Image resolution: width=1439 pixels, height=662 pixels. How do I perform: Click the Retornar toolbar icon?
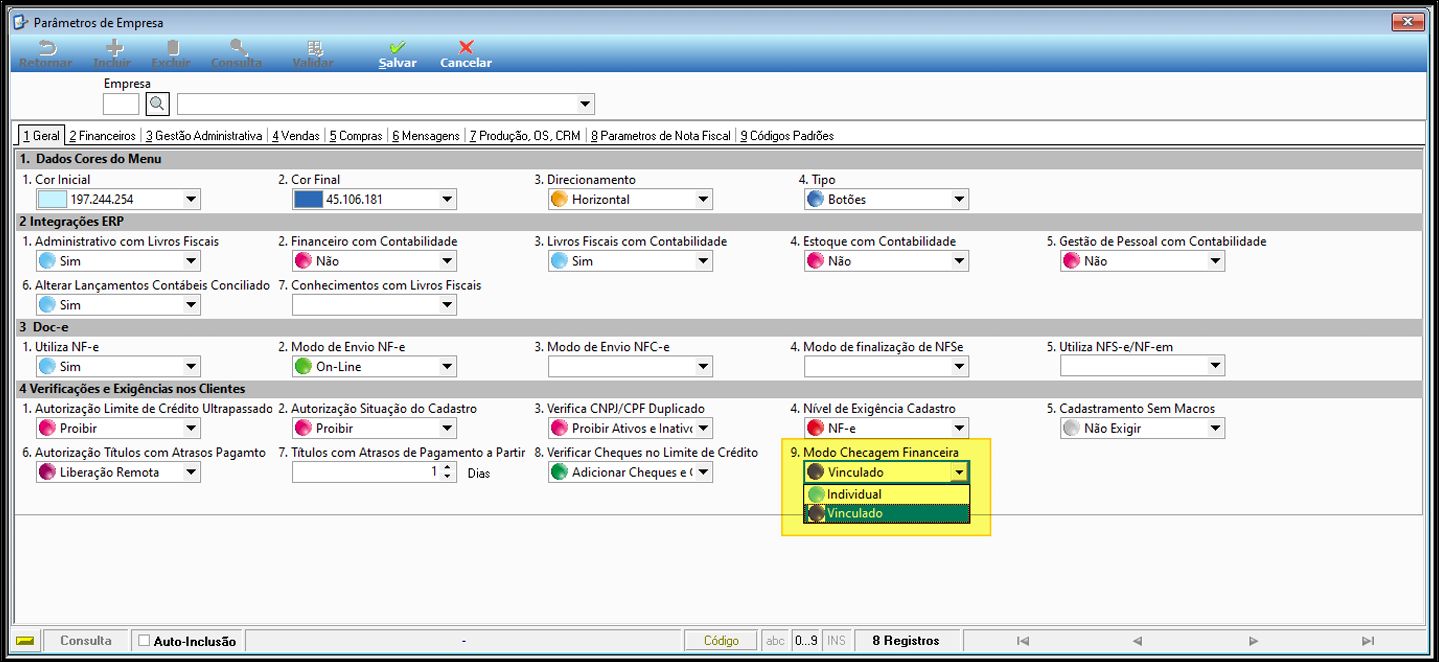pyautogui.click(x=46, y=47)
